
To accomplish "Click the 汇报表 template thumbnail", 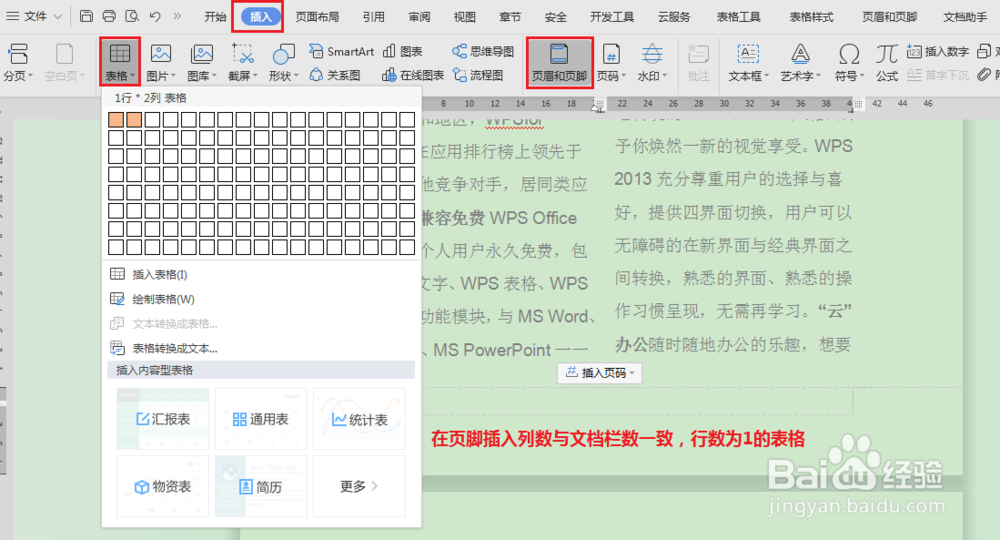I will point(163,419).
